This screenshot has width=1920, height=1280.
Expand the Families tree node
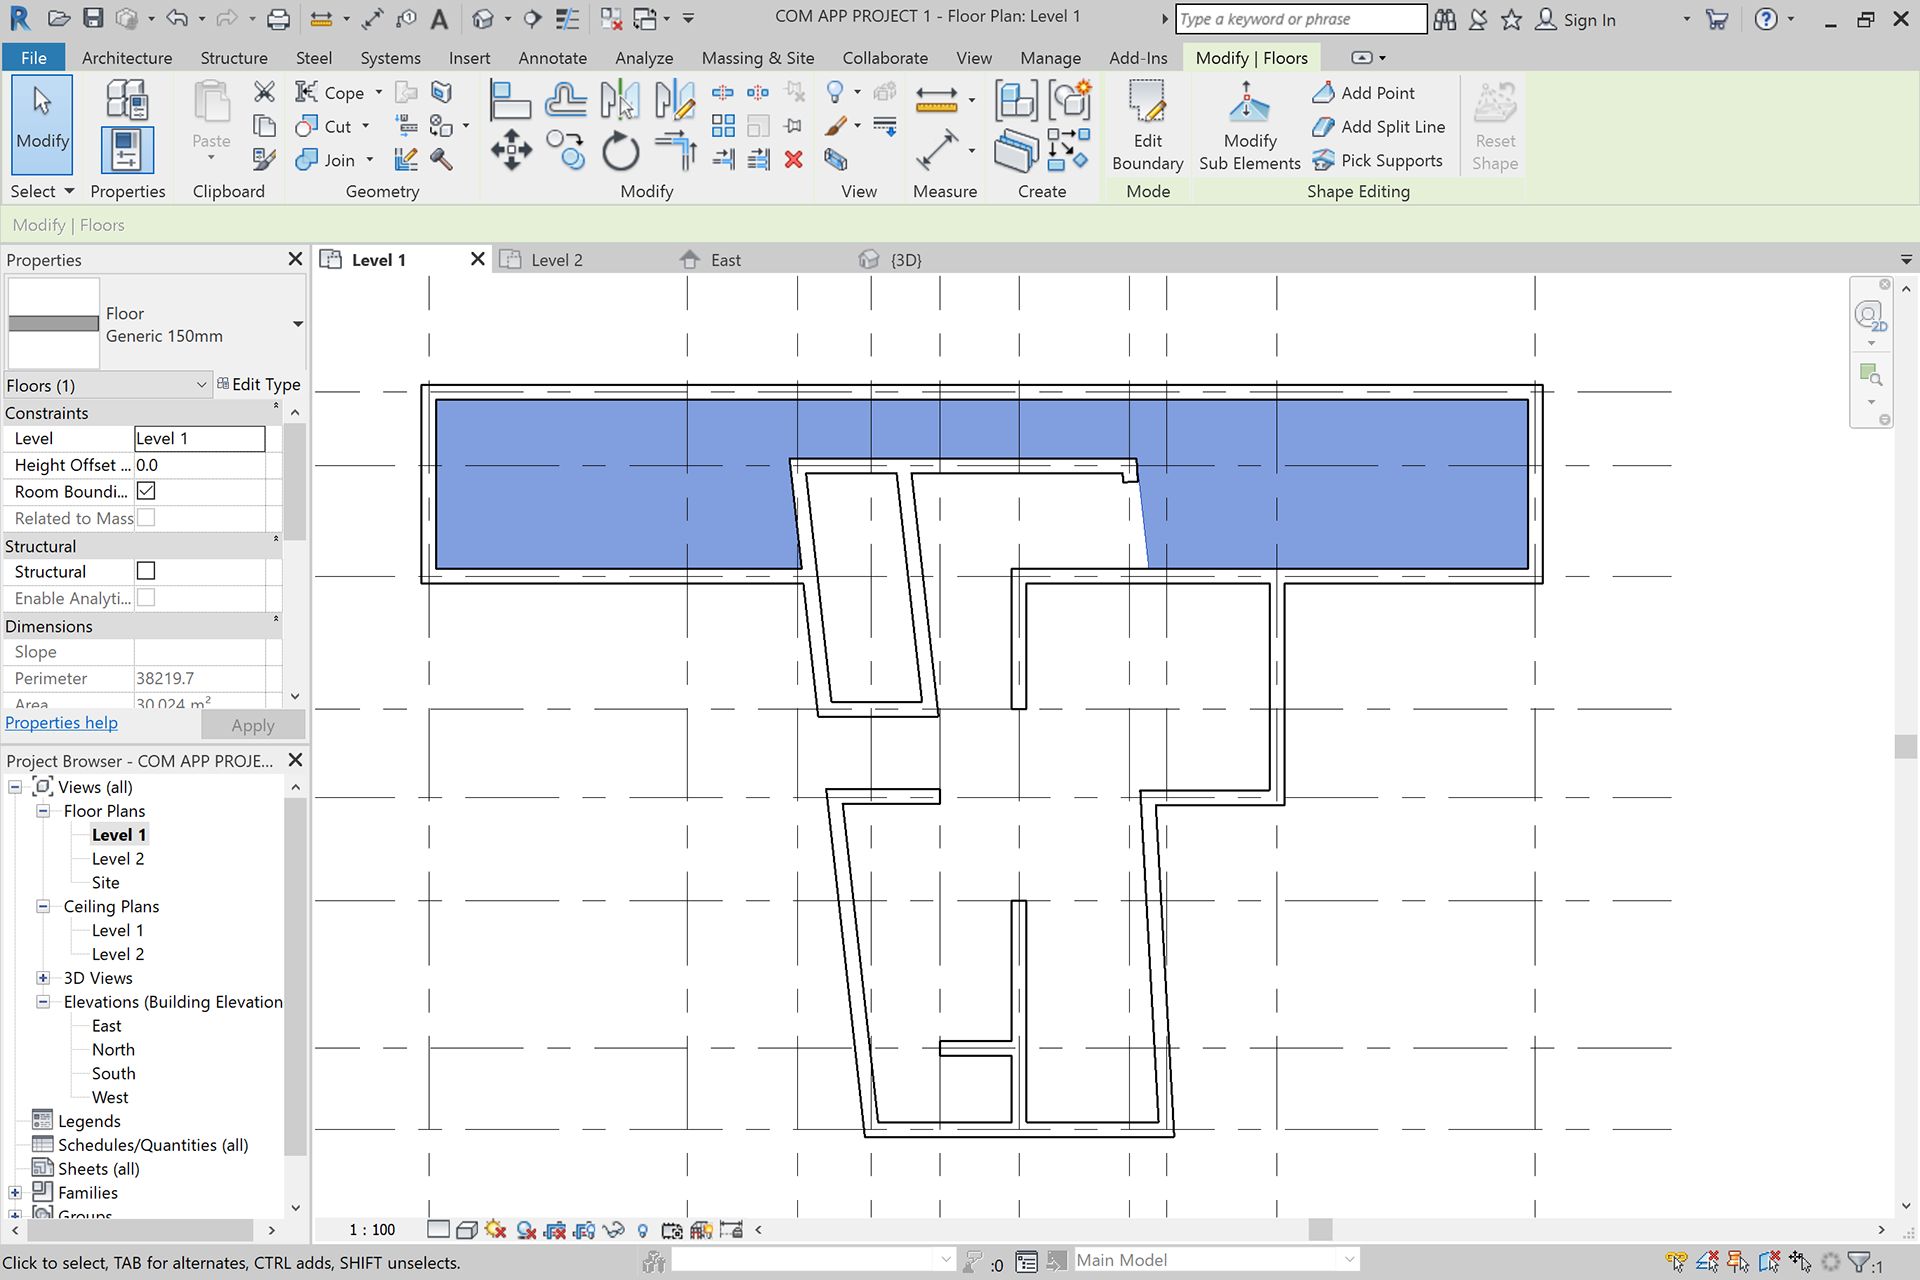[15, 1192]
